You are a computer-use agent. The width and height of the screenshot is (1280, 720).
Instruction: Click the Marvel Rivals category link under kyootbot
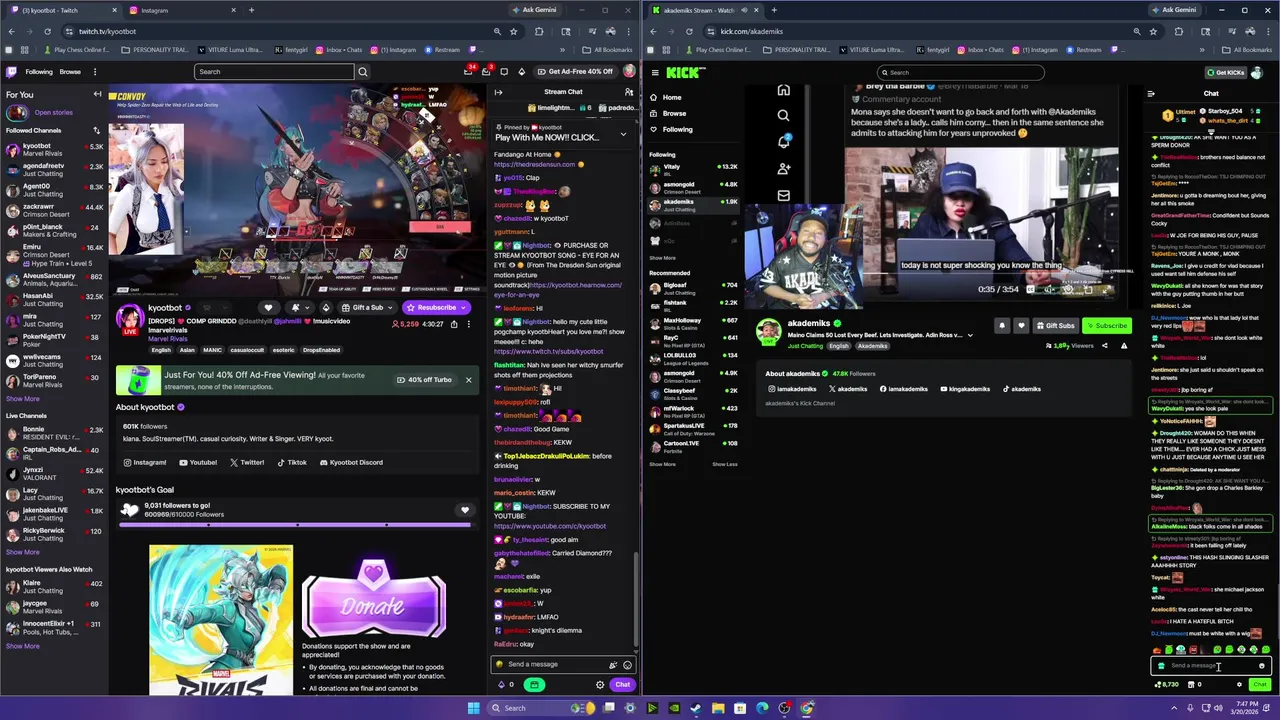click(x=168, y=339)
